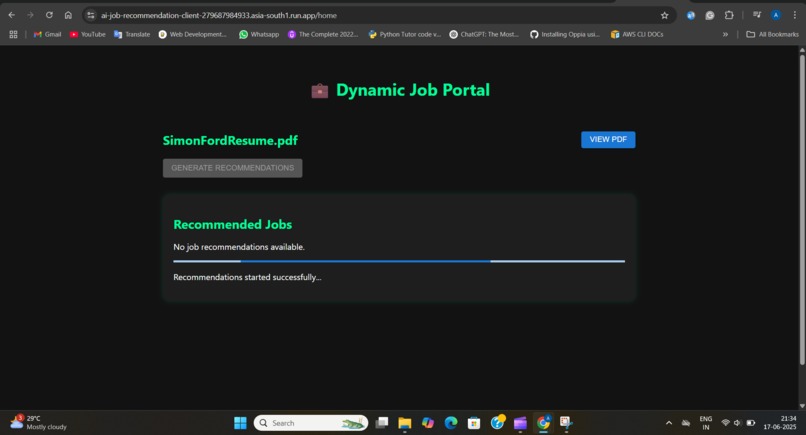Click the cloud sync tray icon
The width and height of the screenshot is (806, 435).
[x=686, y=423]
